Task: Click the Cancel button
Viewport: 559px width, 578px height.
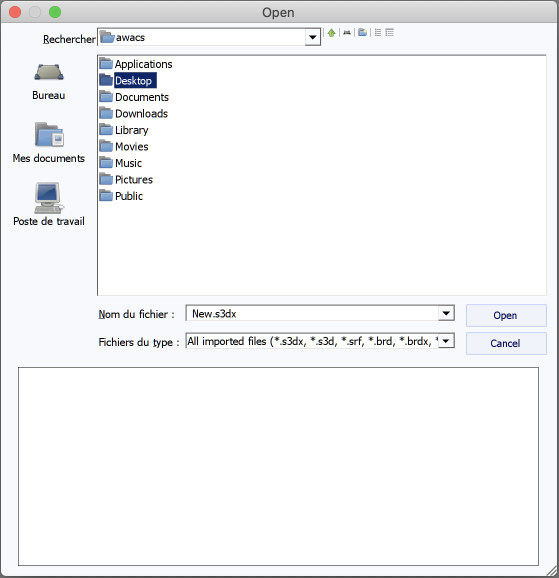Action: coord(506,344)
